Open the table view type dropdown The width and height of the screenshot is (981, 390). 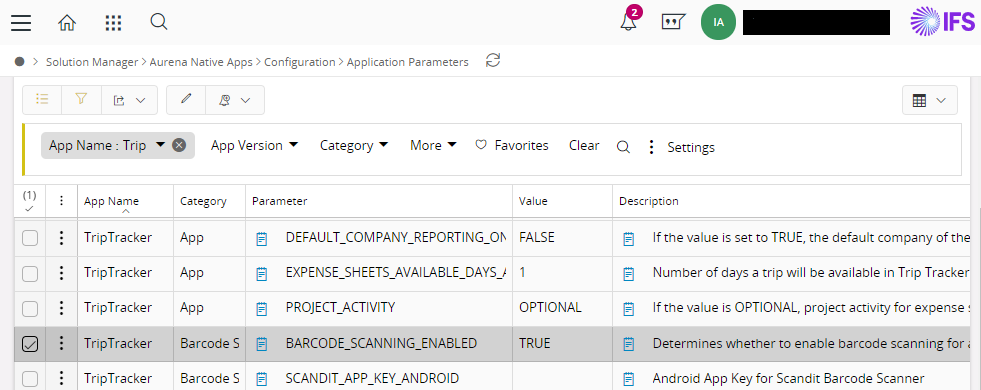[x=930, y=100]
